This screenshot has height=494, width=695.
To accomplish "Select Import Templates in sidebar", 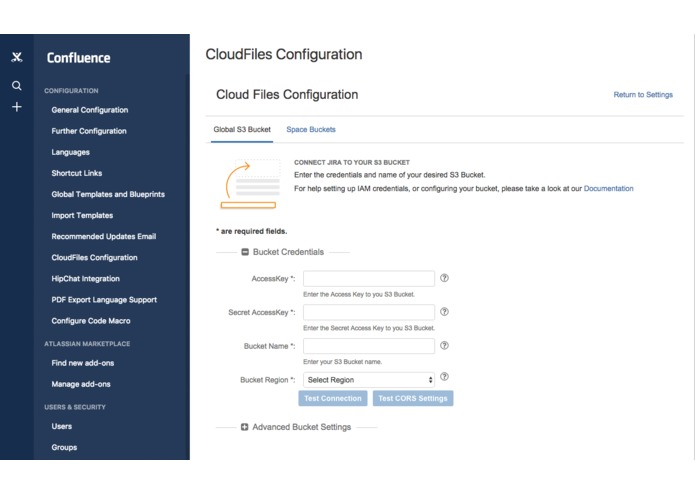I will 82,215.
